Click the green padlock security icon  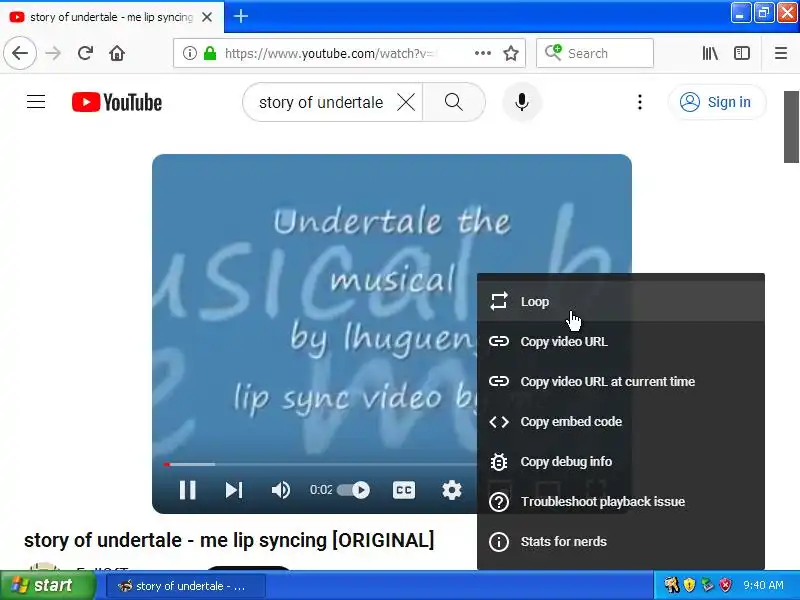pos(210,53)
